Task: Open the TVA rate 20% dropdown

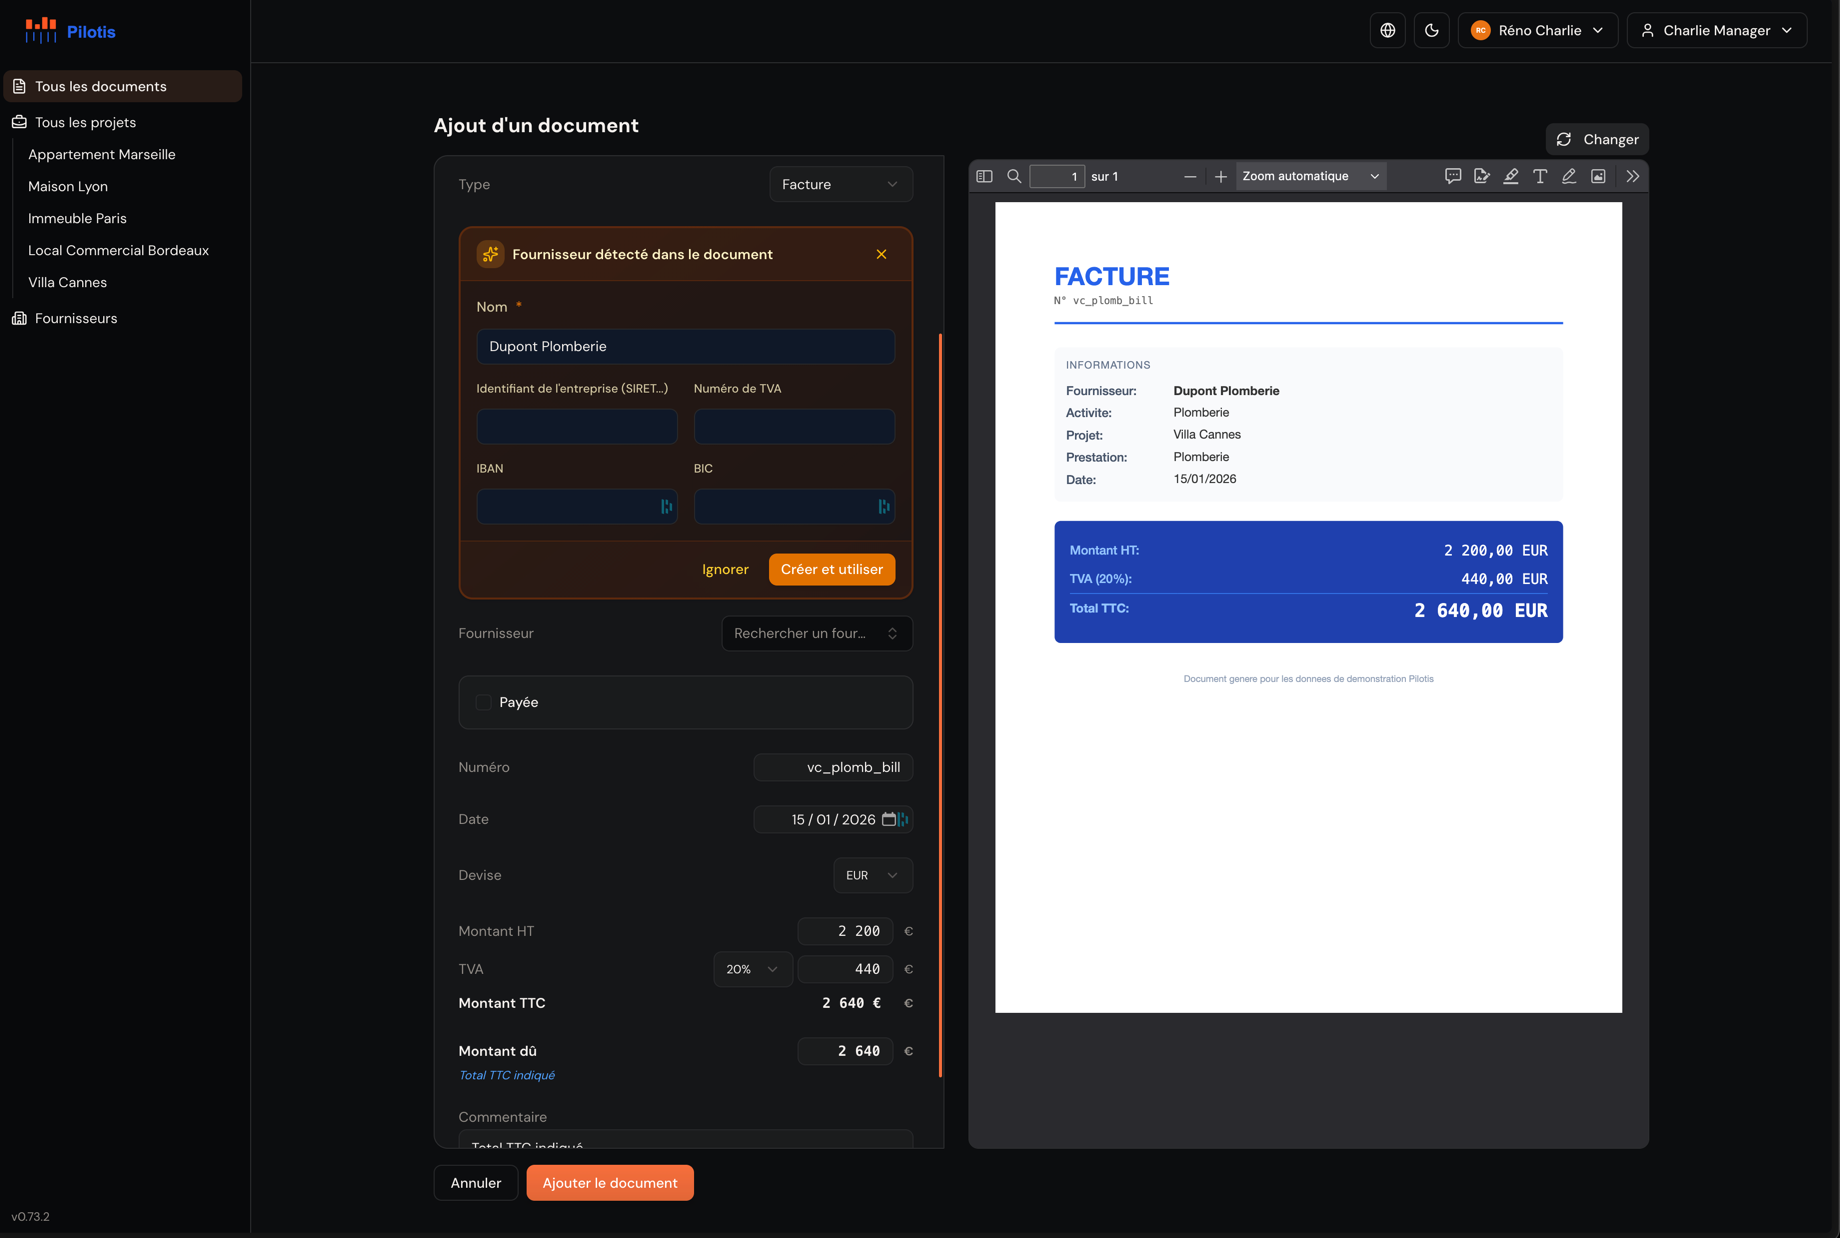Action: tap(752, 969)
